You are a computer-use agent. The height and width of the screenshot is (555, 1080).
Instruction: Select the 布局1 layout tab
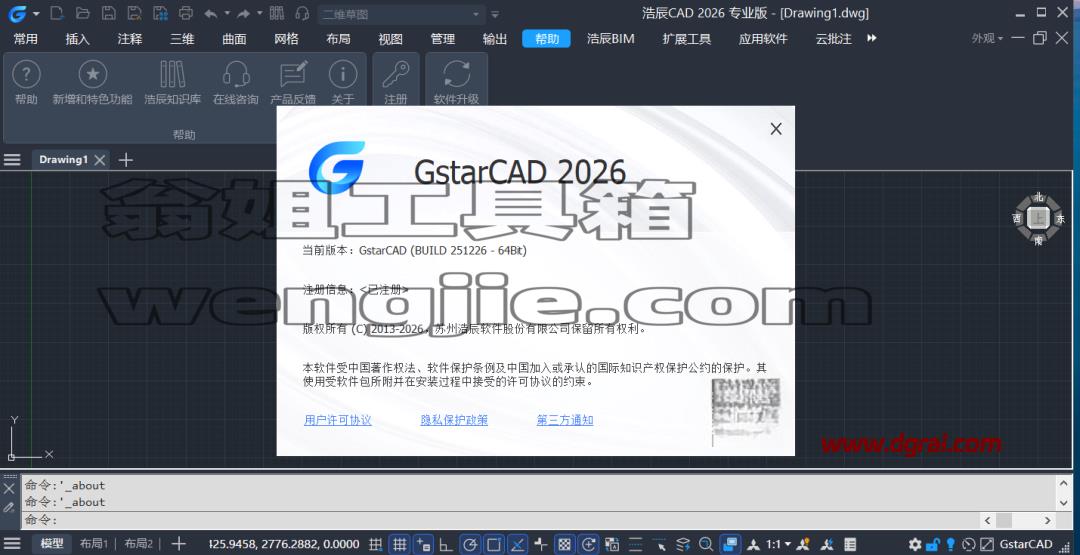pos(94,544)
